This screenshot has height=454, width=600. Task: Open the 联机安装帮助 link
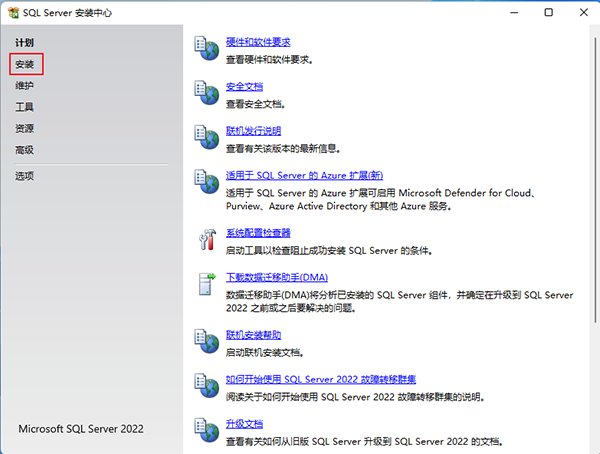[253, 335]
